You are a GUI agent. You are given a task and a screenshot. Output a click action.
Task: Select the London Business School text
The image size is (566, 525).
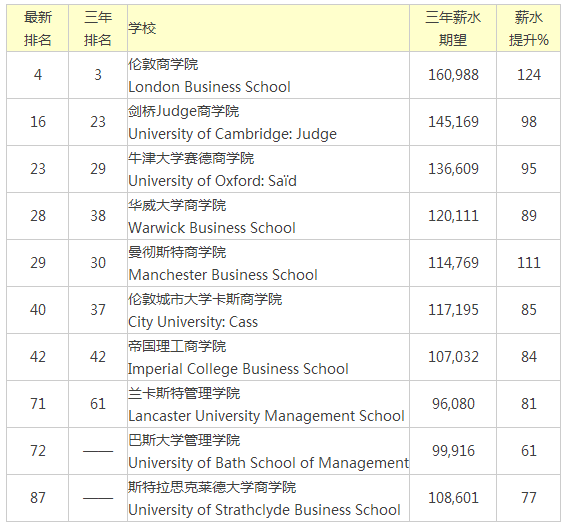(209, 87)
